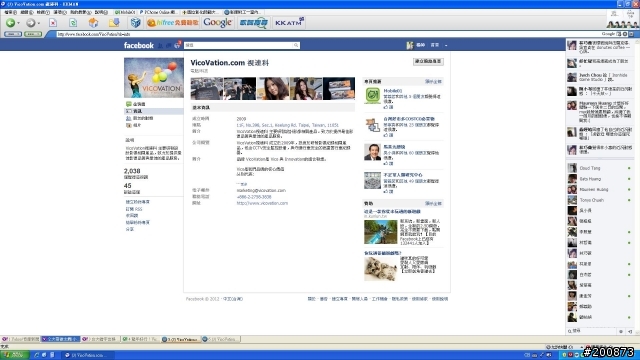This screenshot has width=640, height=360.
Task: Select the active VicoVation tab in bottom tab bar
Action: (180, 339)
